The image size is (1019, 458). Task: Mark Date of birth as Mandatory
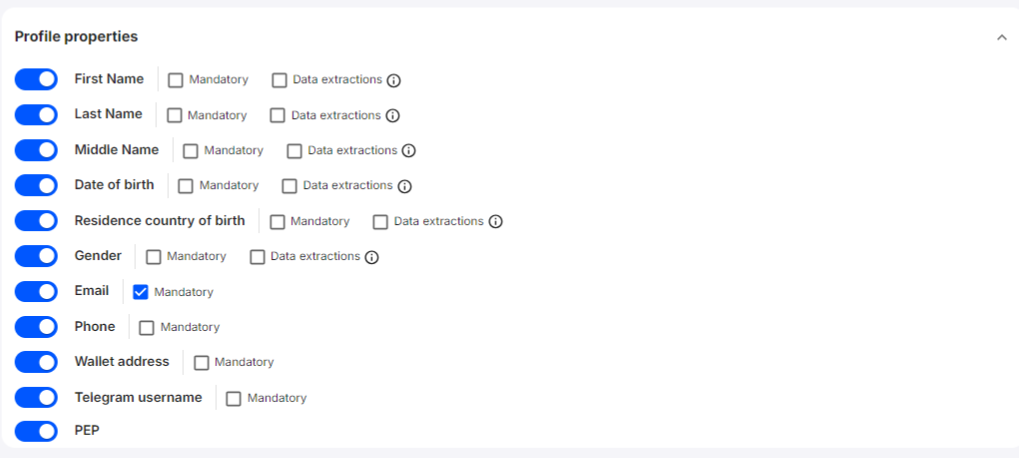[x=186, y=186]
